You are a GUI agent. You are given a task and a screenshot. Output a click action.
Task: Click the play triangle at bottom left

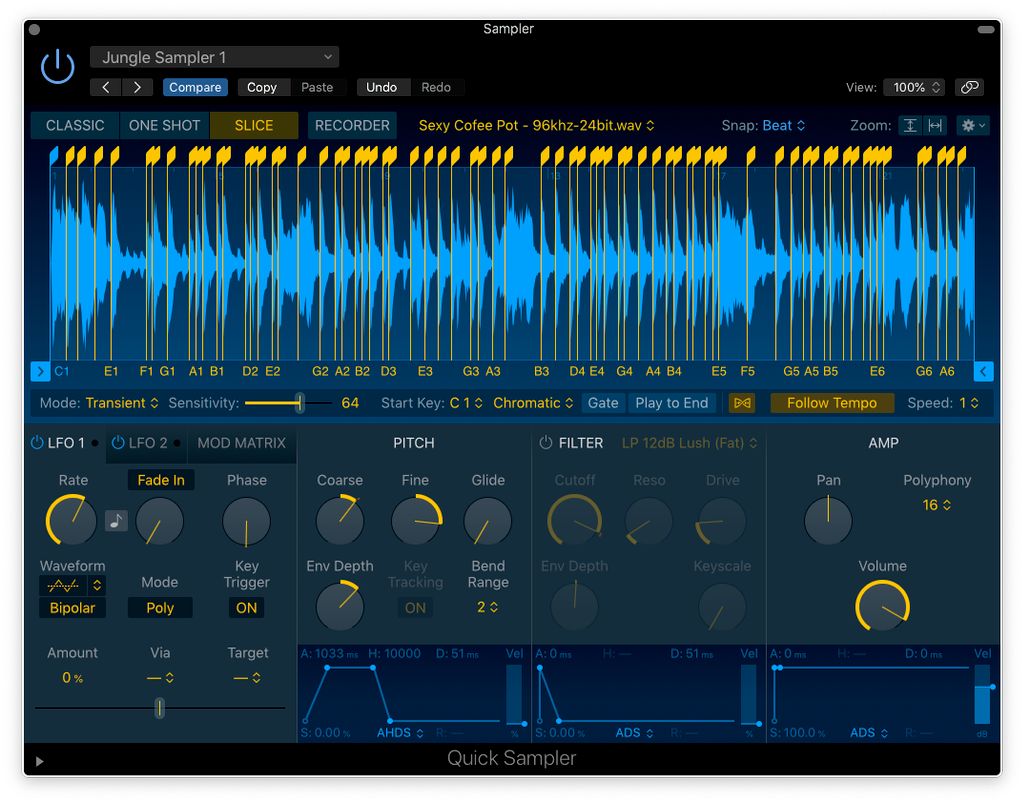(39, 761)
